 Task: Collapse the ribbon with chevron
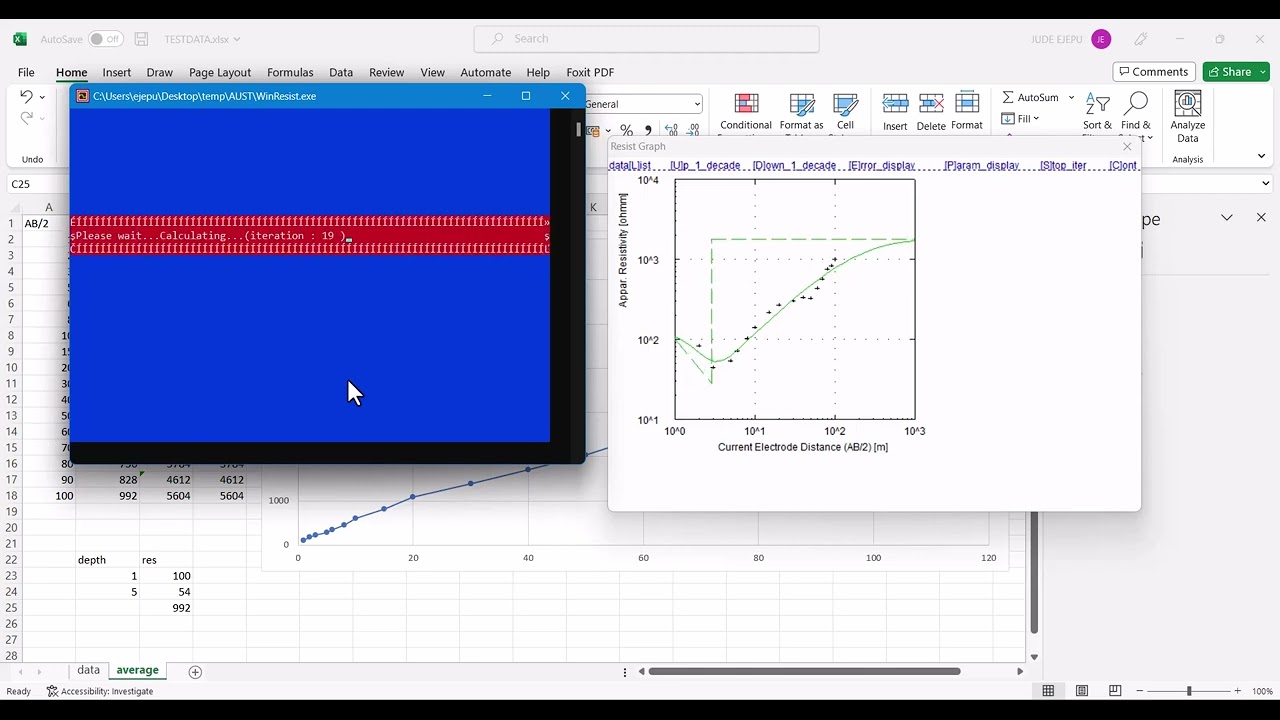tap(1261, 156)
